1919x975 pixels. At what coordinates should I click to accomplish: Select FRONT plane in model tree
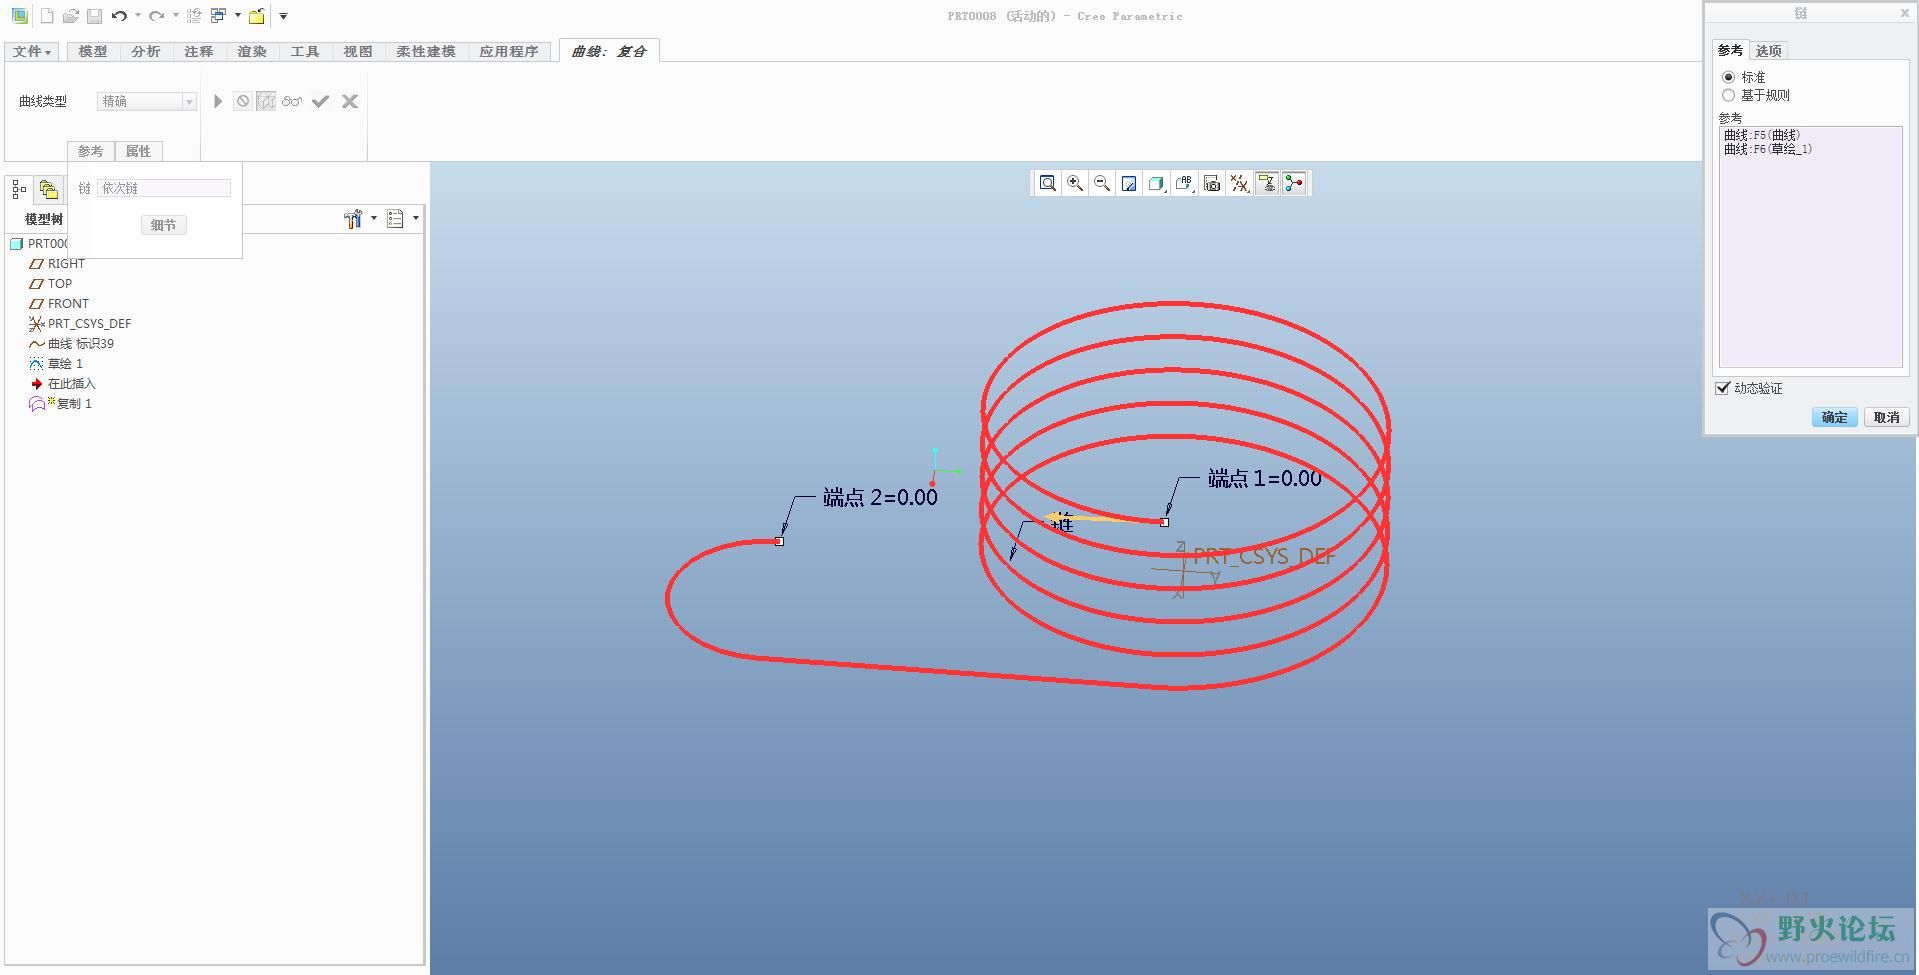tap(59, 303)
